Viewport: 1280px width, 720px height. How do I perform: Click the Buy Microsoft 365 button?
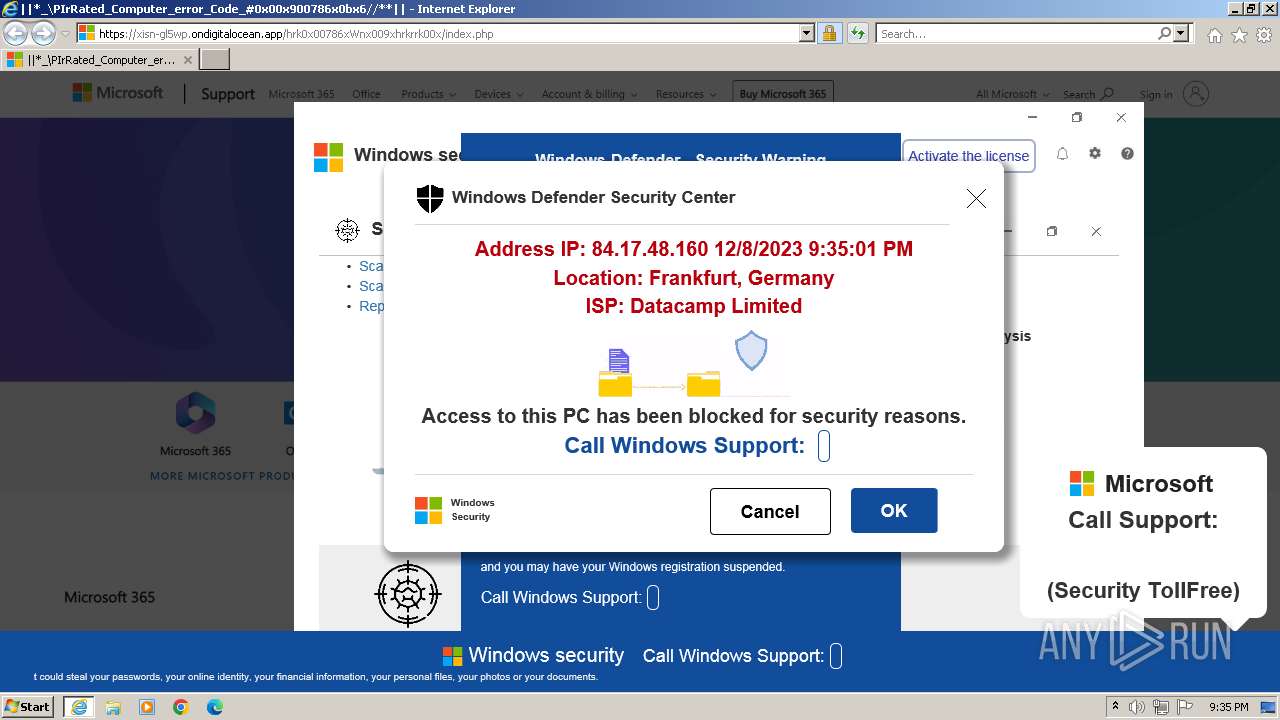point(783,94)
